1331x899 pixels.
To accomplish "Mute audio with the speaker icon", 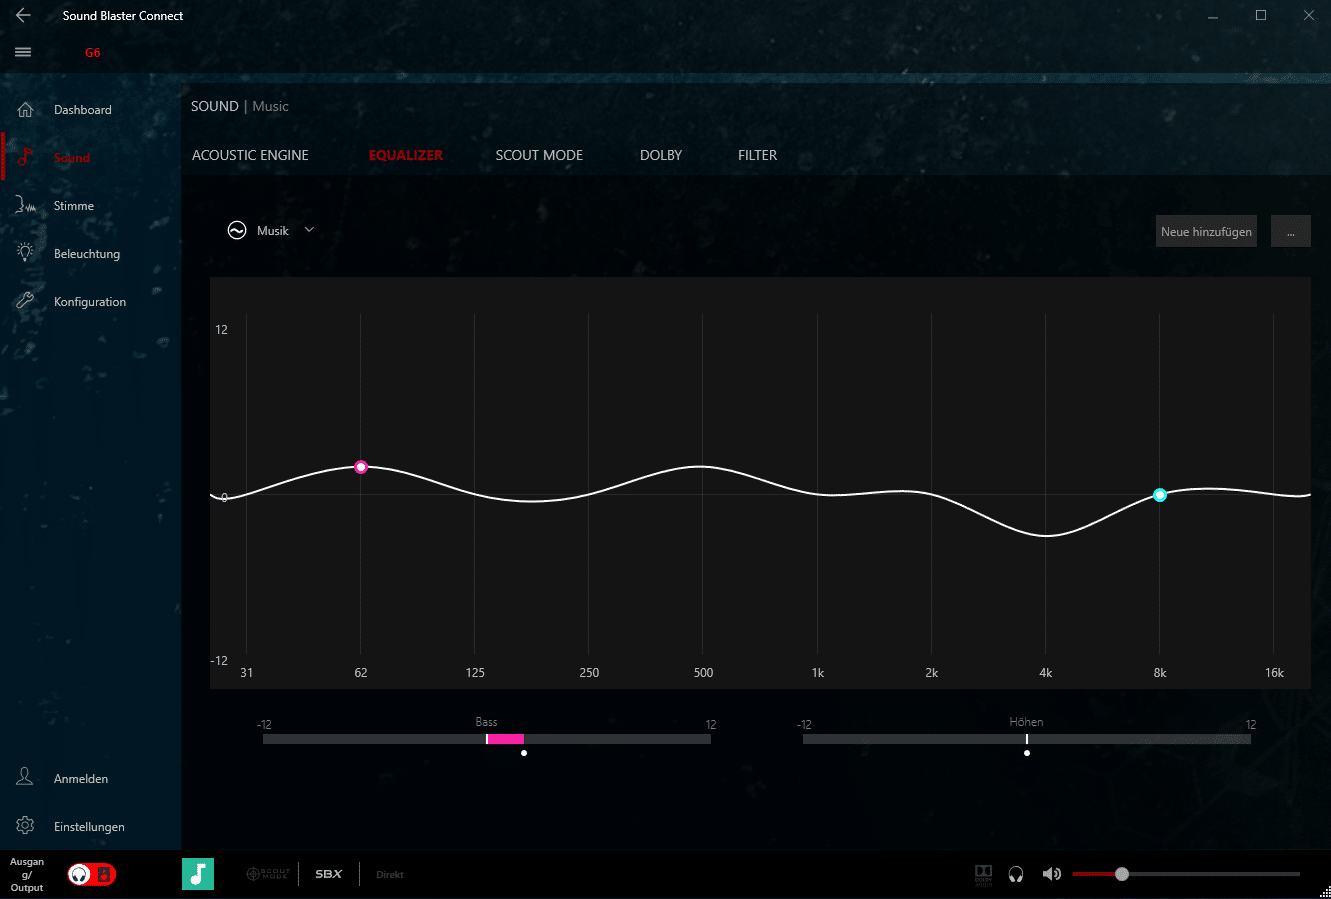I will pos(1051,874).
